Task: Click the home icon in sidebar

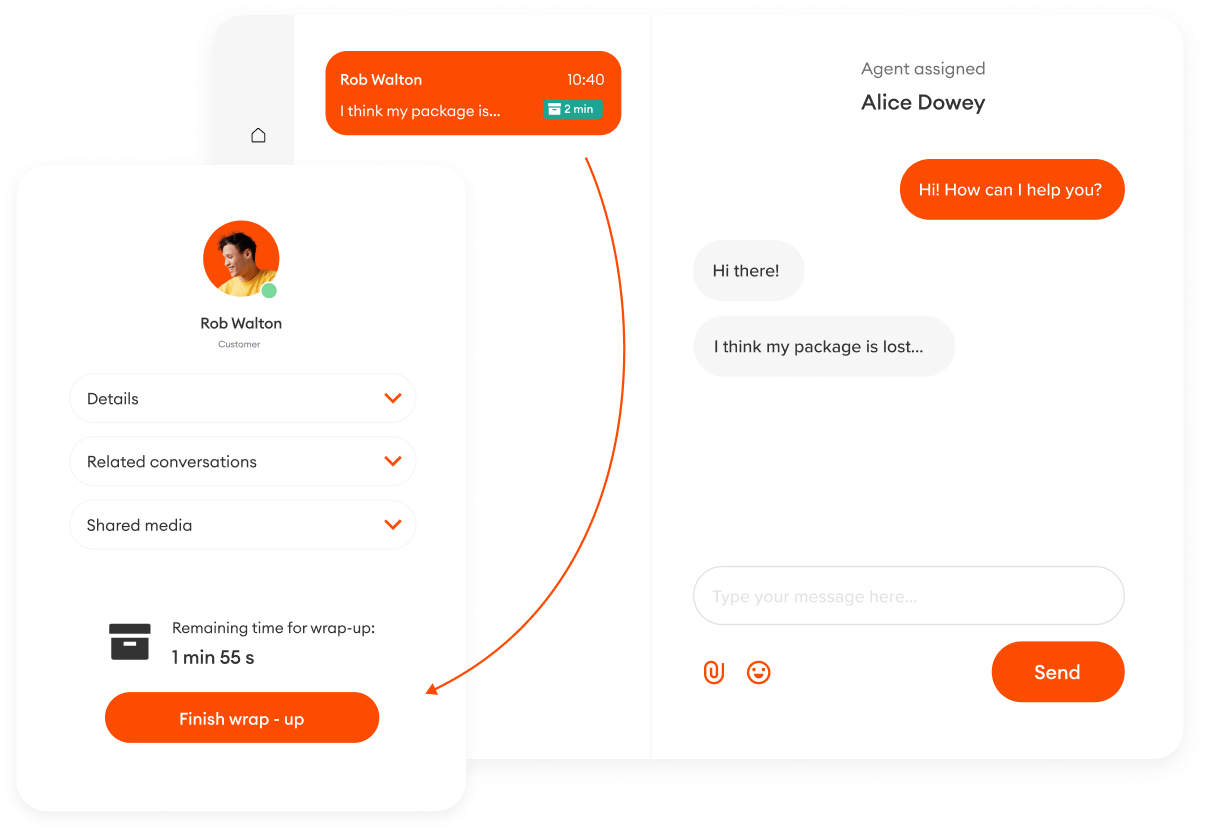Action: pyautogui.click(x=258, y=135)
